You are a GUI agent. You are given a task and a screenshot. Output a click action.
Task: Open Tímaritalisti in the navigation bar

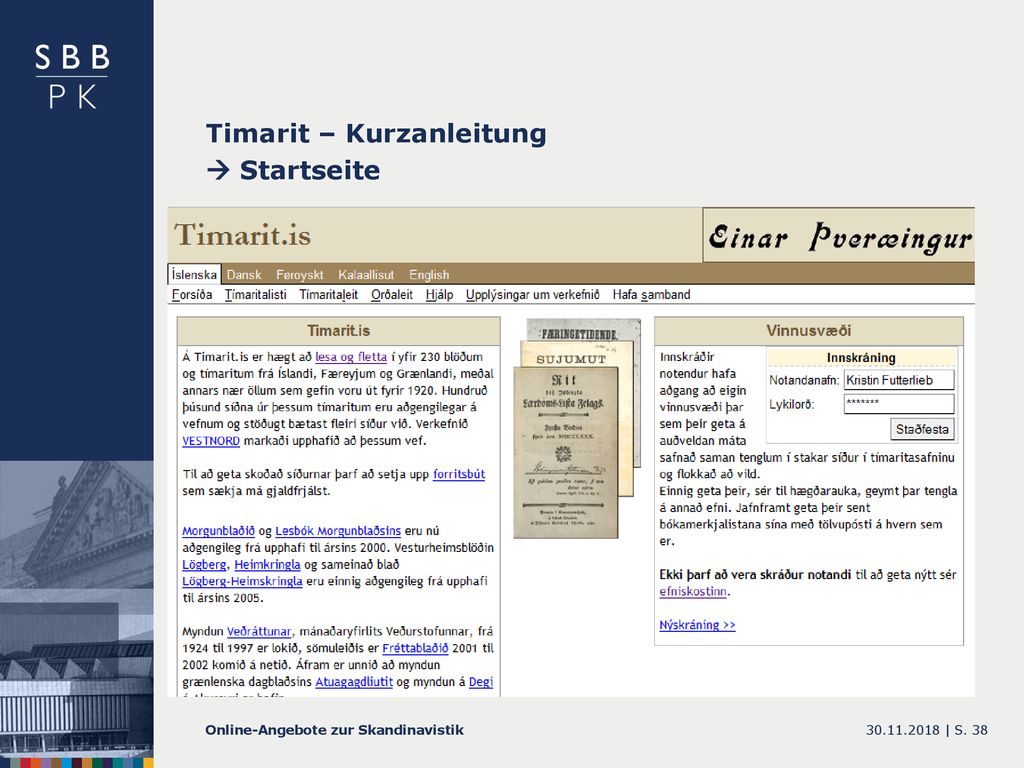255,295
